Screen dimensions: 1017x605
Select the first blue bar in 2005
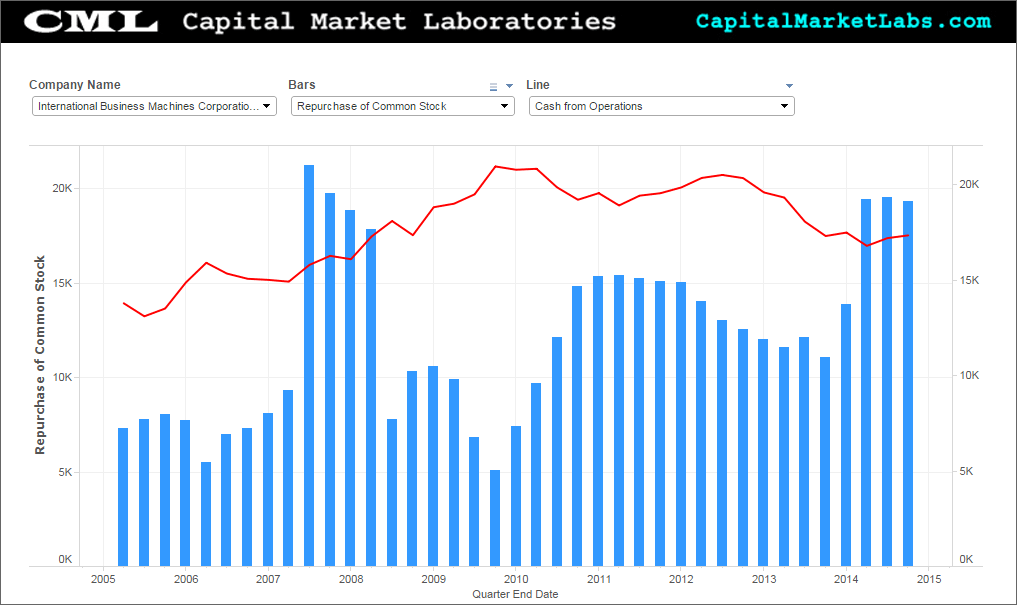click(123, 496)
